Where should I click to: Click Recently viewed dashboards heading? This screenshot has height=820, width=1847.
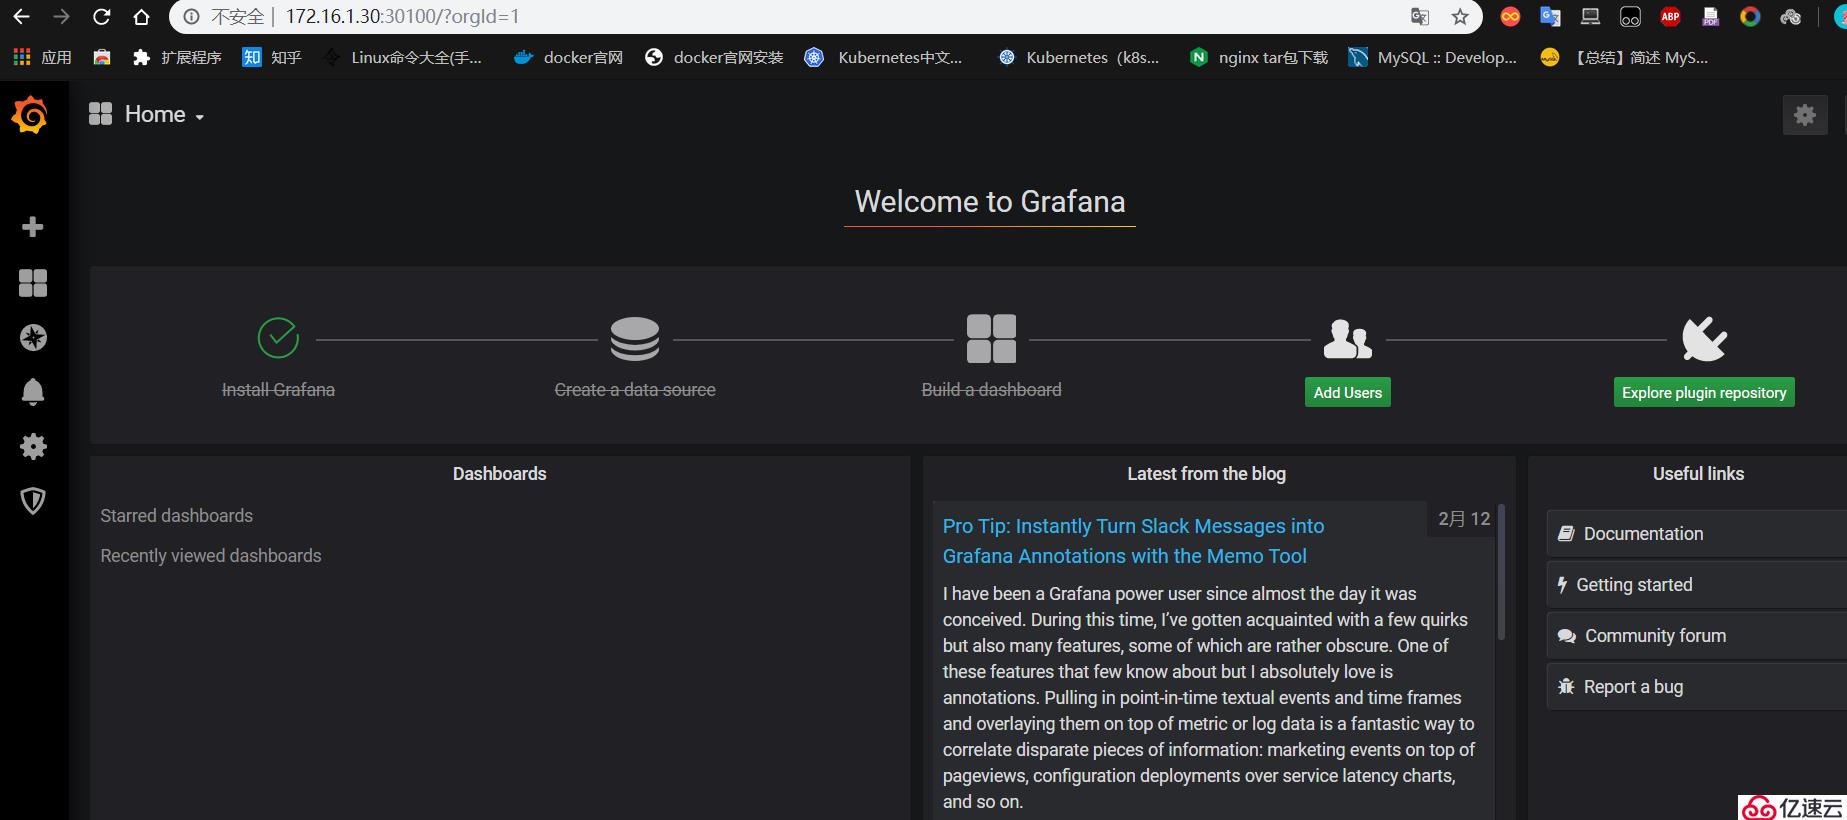[x=211, y=556]
